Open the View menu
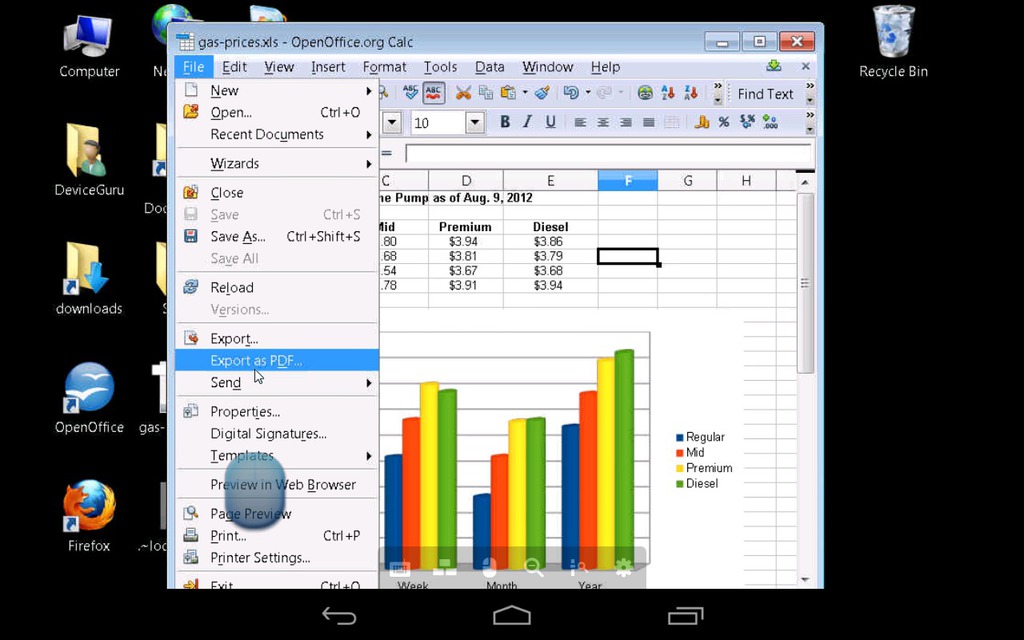The image size is (1024, 640). pos(279,67)
